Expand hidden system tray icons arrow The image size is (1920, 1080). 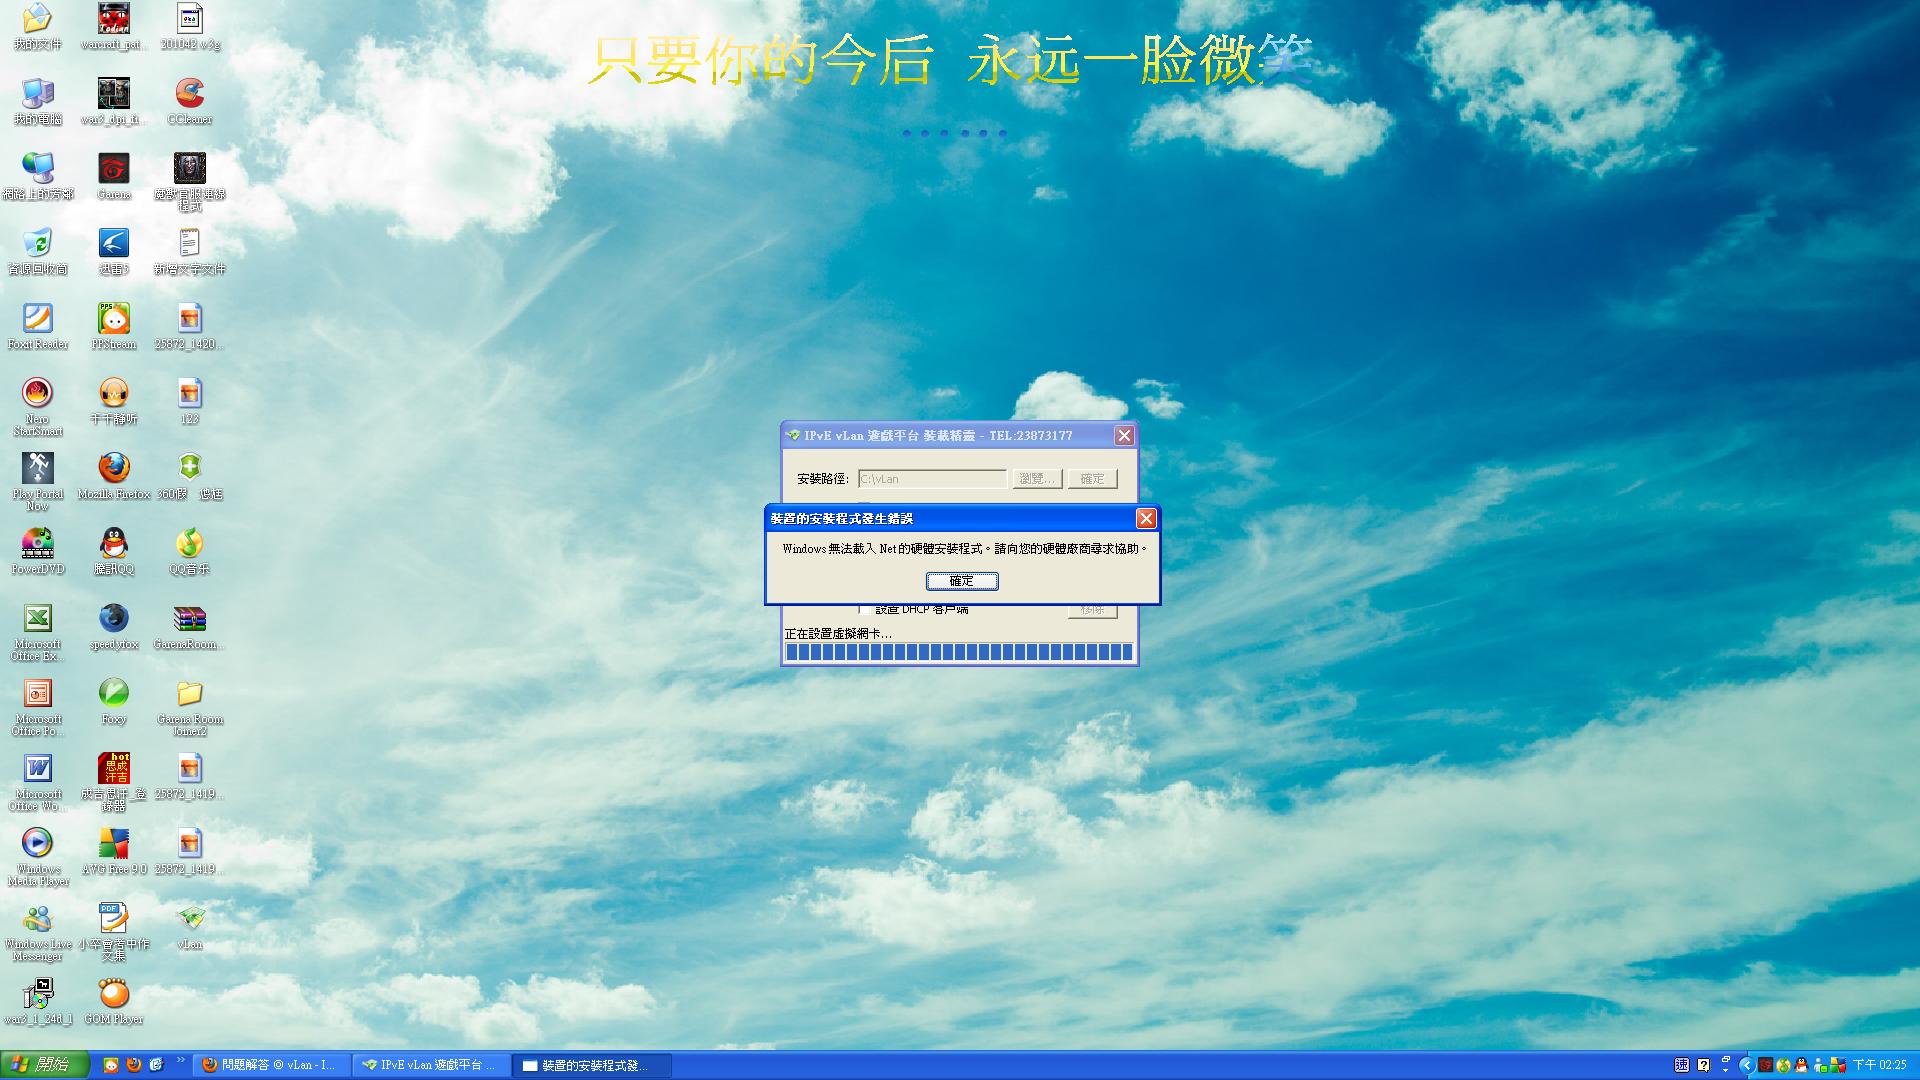coord(1746,1065)
